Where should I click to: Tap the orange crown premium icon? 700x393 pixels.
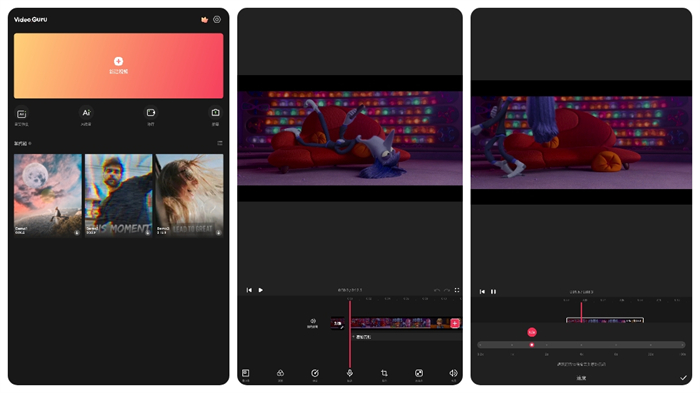(204, 20)
